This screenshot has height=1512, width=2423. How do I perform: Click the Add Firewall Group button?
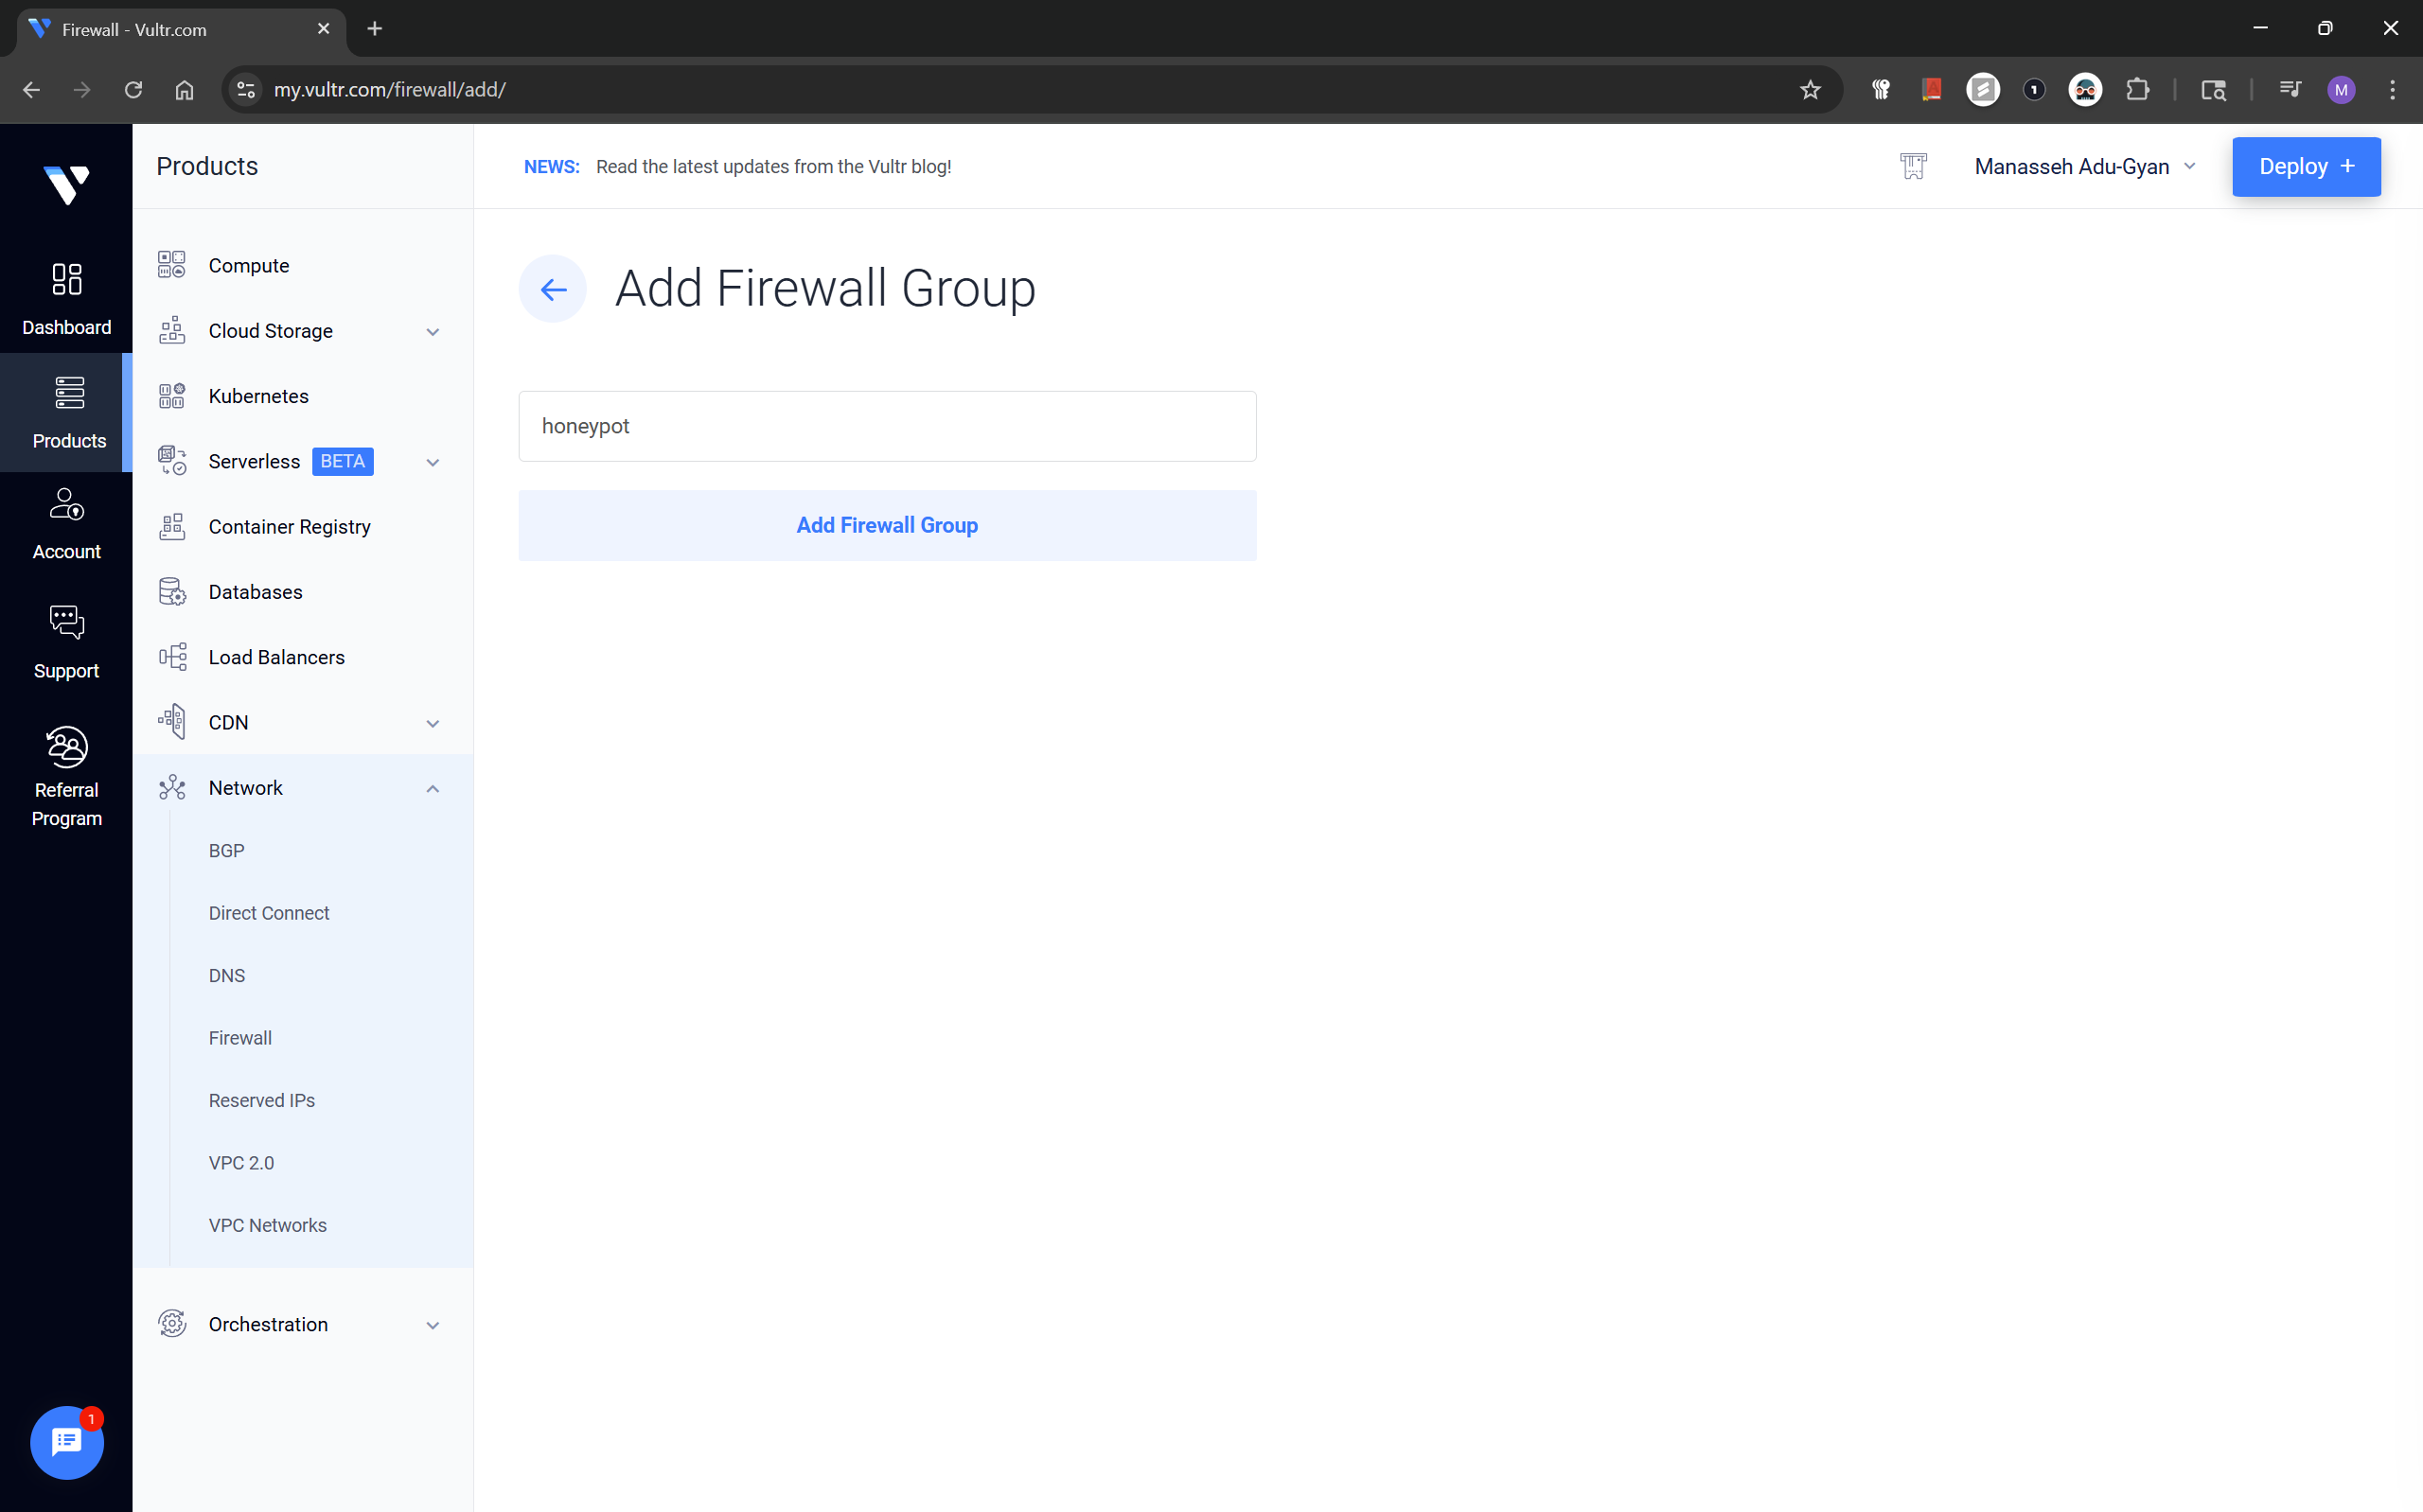click(887, 526)
